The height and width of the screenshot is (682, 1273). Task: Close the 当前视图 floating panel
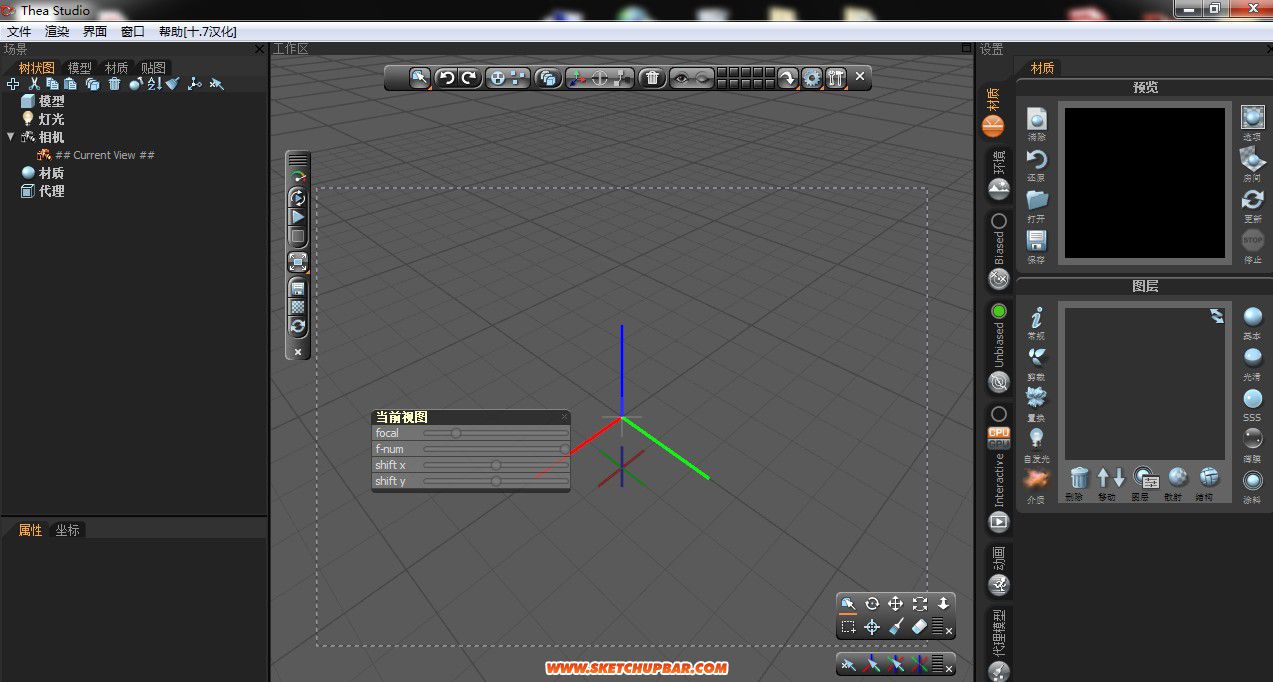564,417
